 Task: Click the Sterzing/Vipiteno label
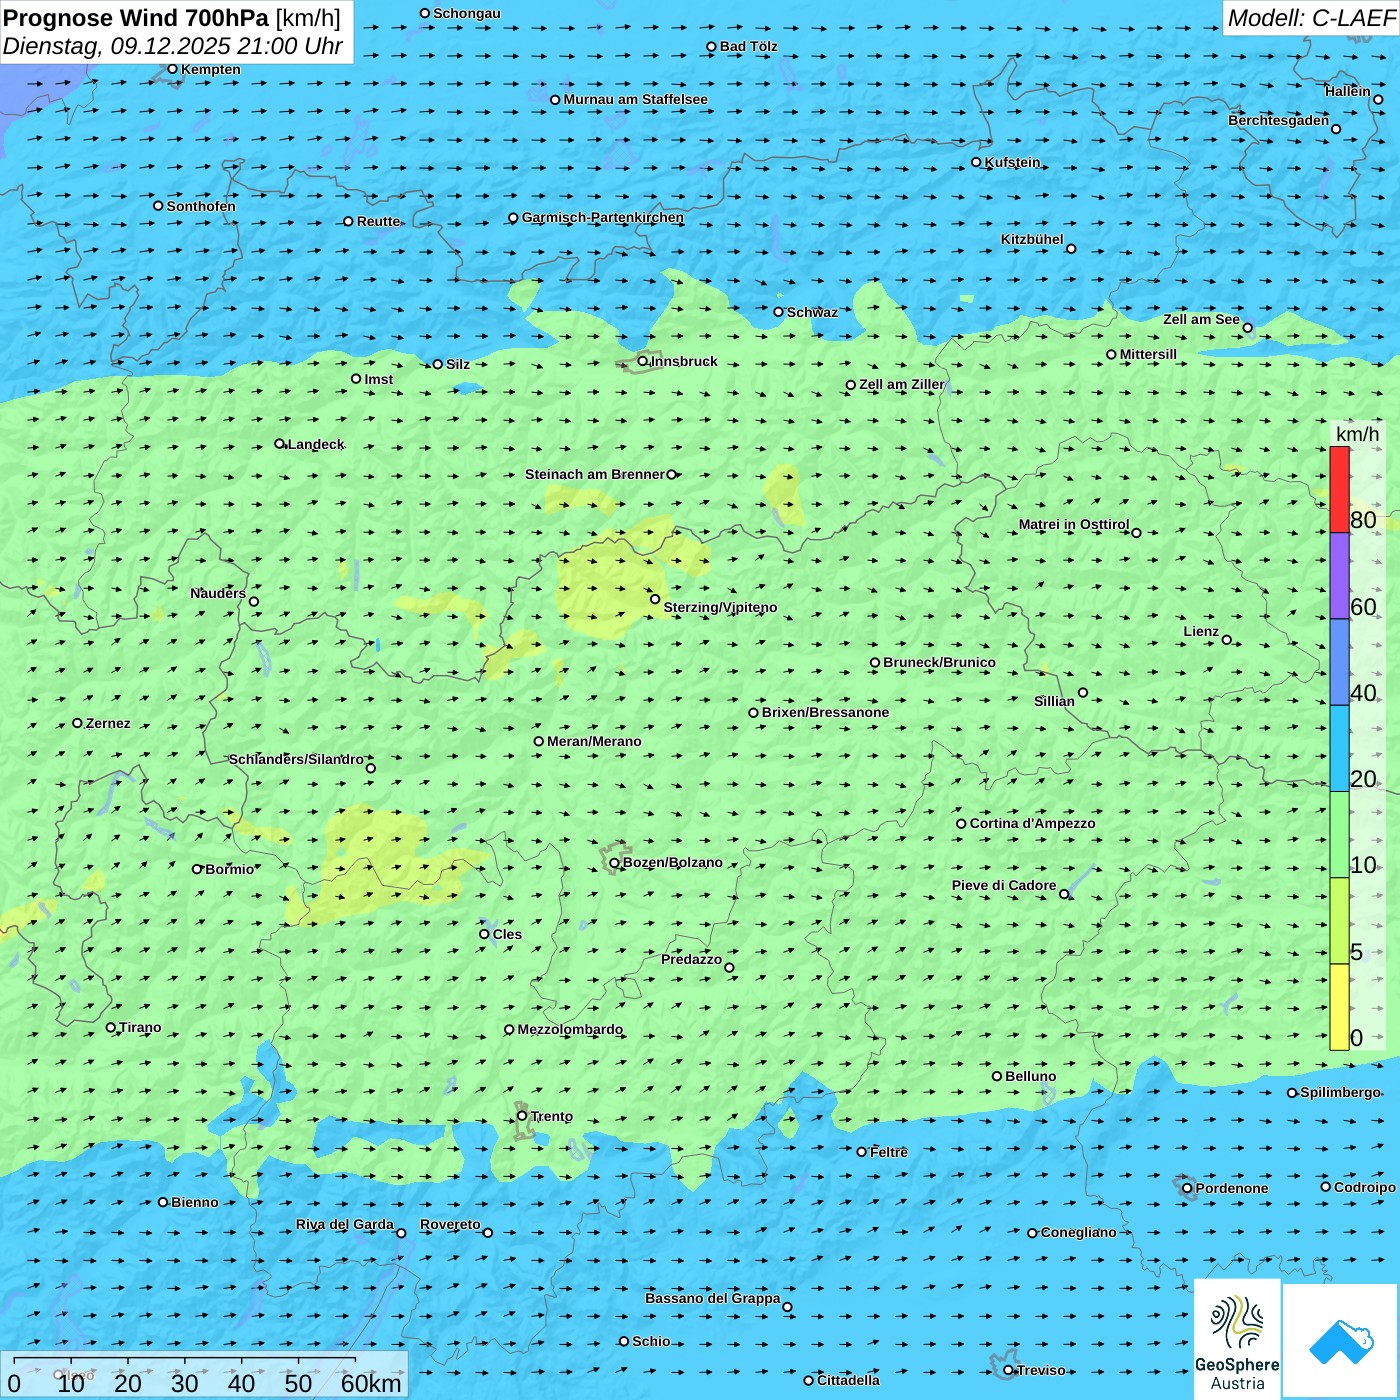[720, 607]
